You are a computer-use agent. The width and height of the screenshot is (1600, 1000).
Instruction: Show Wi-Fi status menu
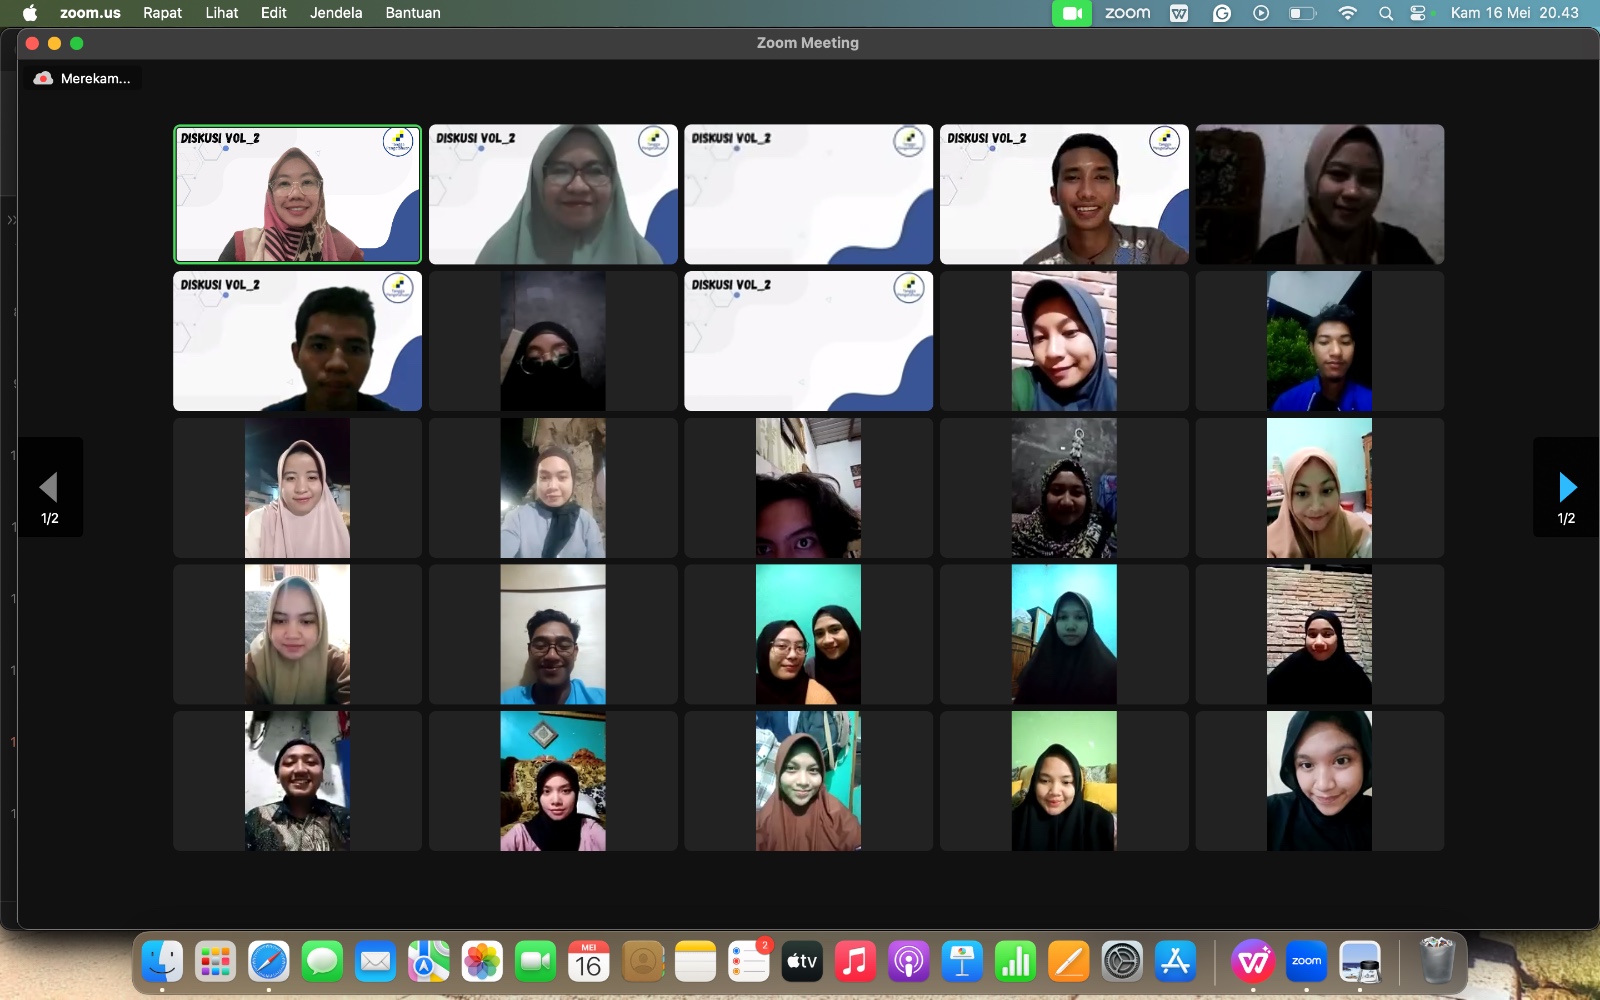pyautogui.click(x=1347, y=13)
